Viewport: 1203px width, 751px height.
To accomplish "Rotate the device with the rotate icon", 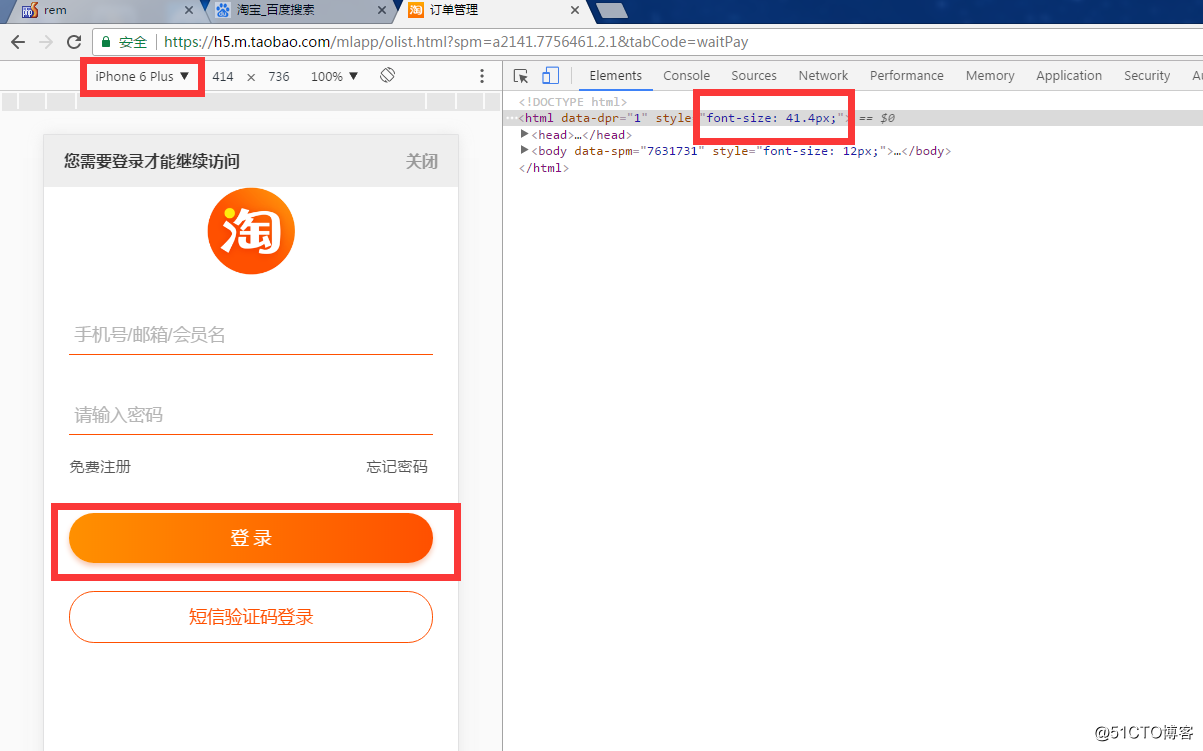I will click(388, 76).
